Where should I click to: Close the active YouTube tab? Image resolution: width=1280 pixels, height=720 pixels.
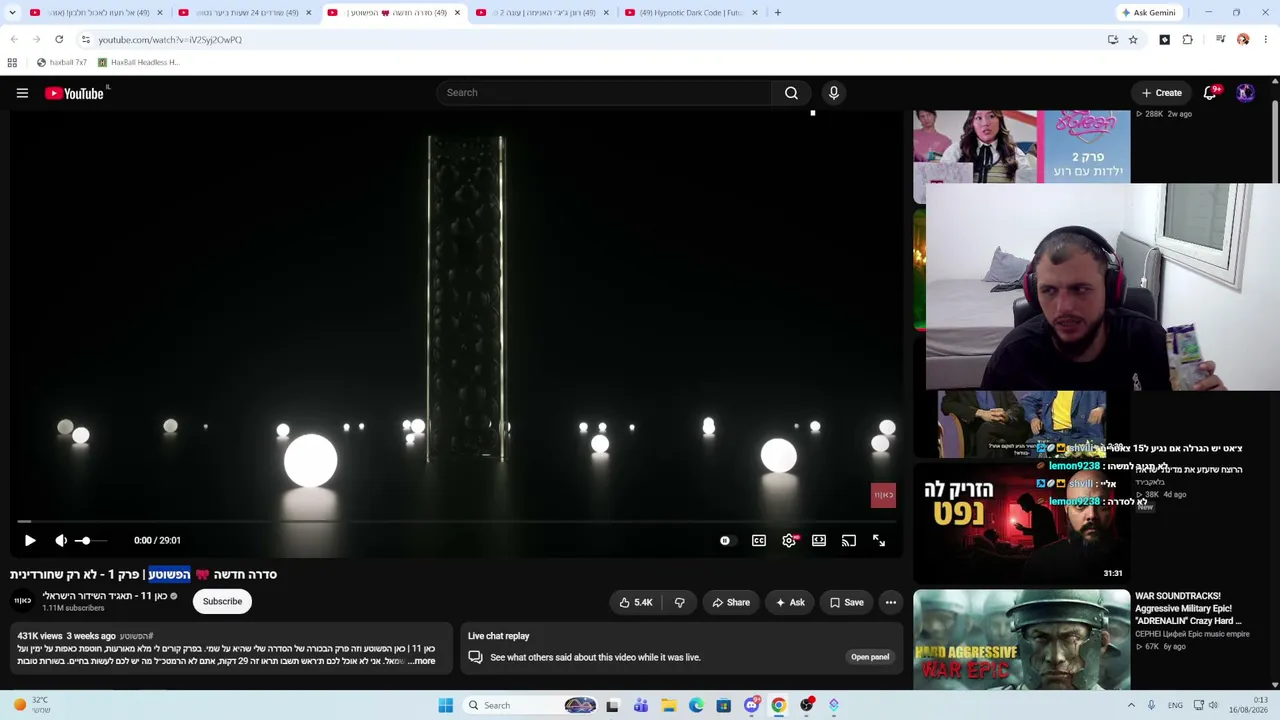tap(457, 13)
